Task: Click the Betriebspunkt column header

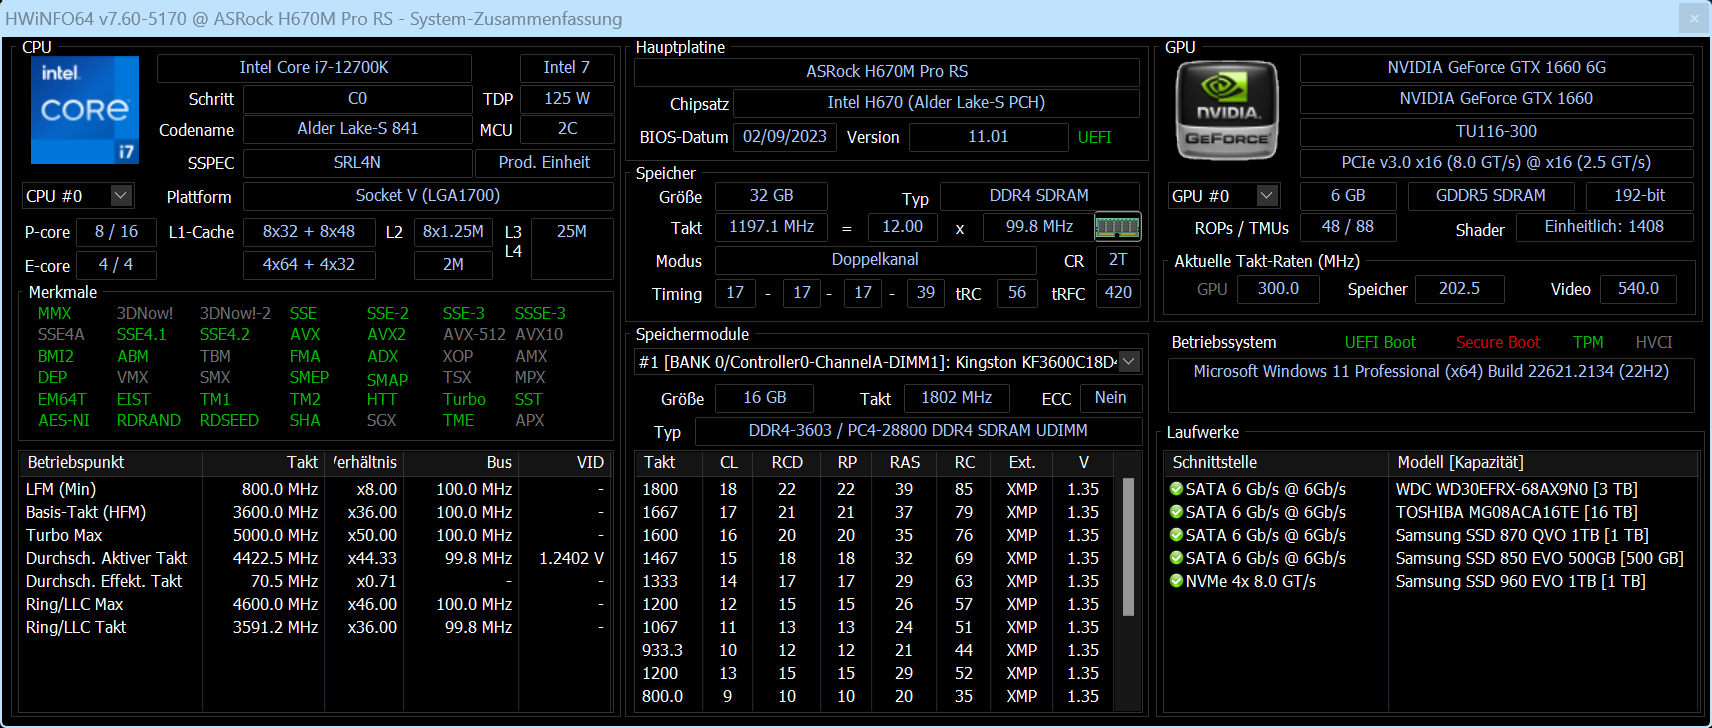Action: (x=111, y=462)
